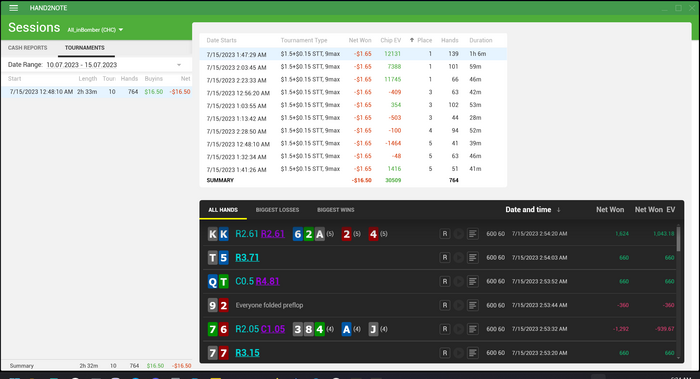The image size is (700, 379).
Task: Sort sessions list by Length column
Action: [x=88, y=79]
